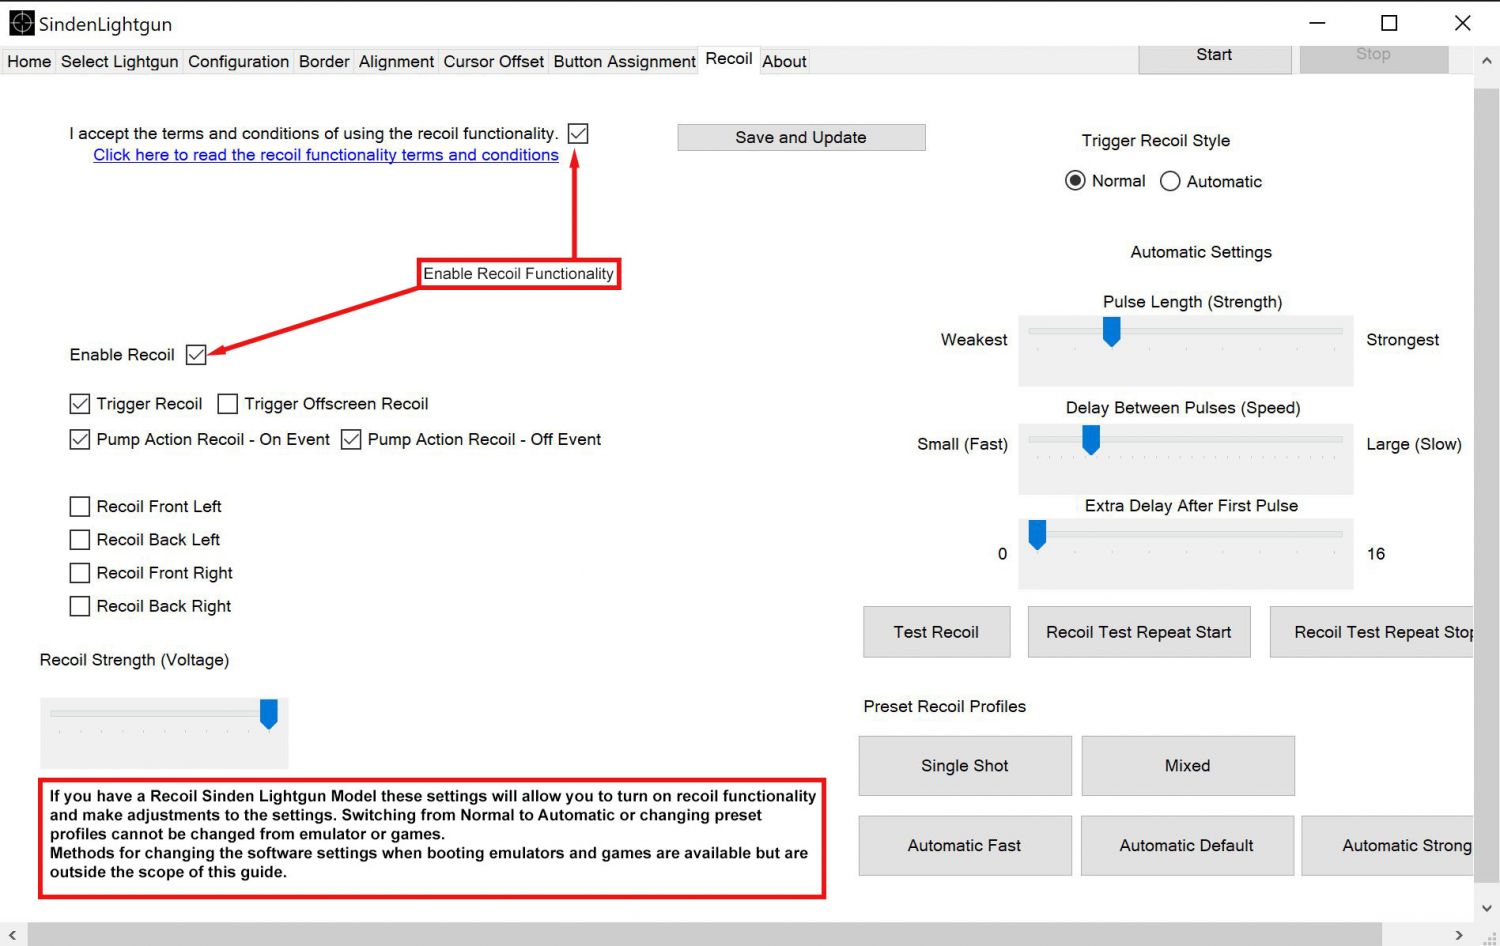The image size is (1500, 946).
Task: Choose the Single Shot preset profile
Action: 964,766
